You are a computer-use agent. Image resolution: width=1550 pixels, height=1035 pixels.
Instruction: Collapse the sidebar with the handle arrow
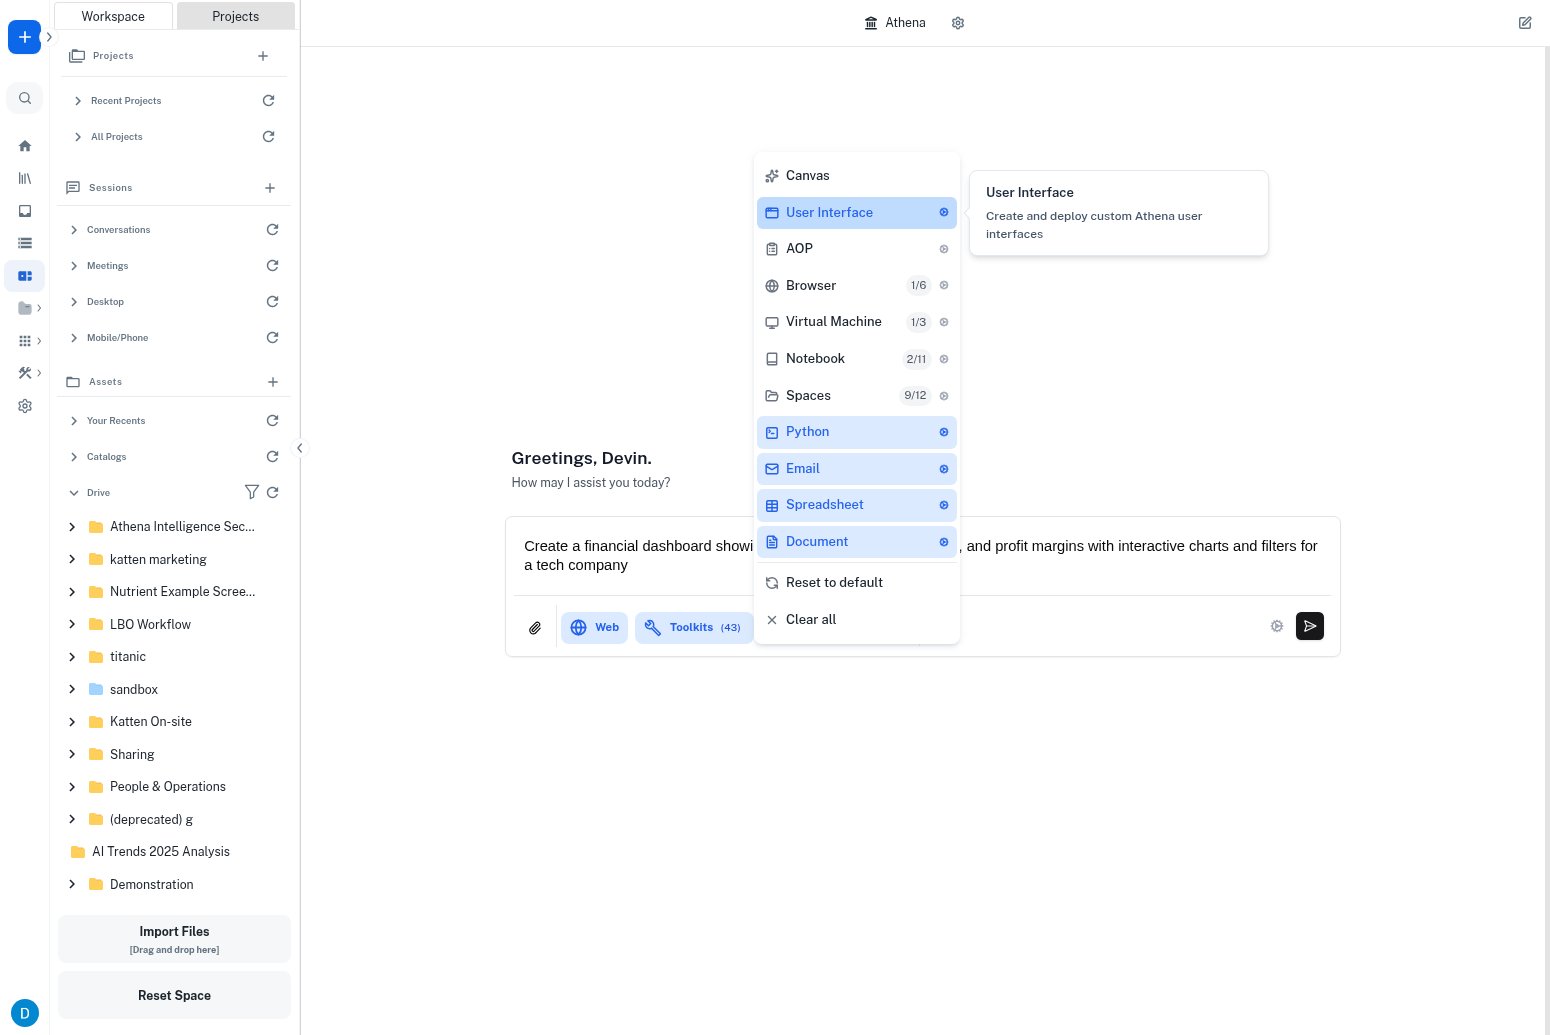[299, 448]
